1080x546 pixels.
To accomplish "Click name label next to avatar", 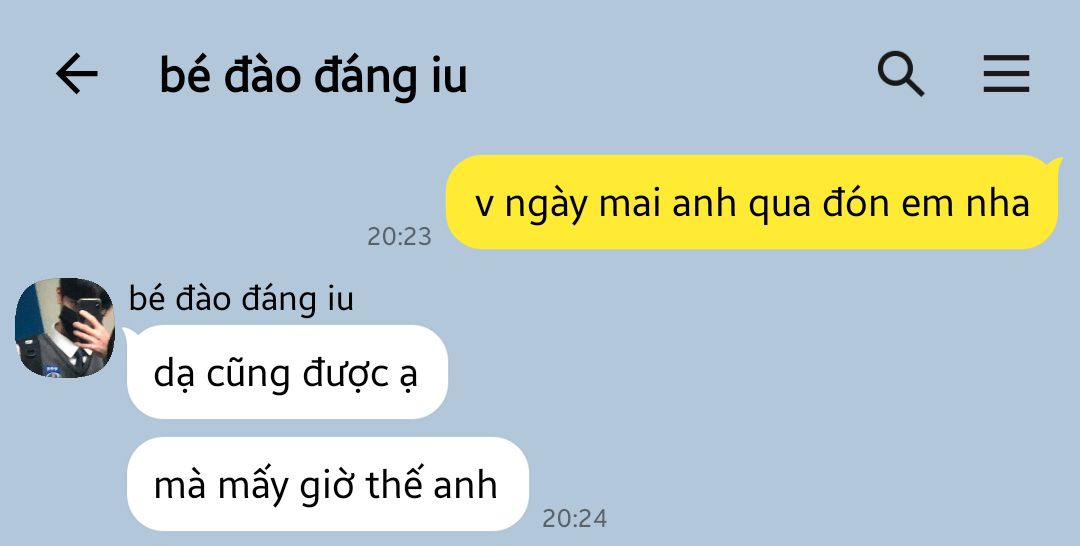I will pos(241,300).
